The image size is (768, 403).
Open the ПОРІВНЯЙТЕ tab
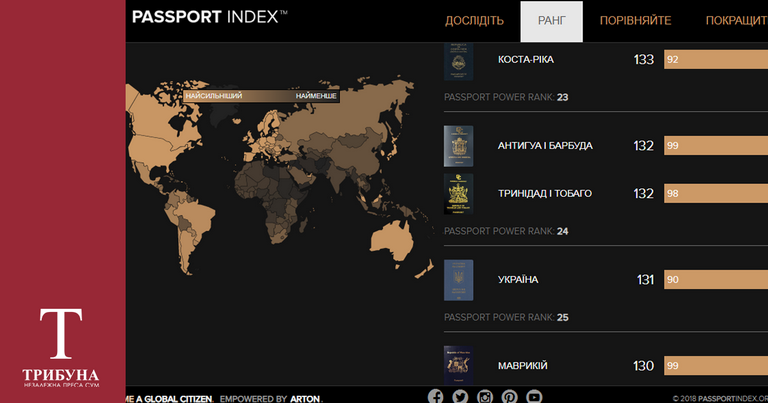point(635,21)
